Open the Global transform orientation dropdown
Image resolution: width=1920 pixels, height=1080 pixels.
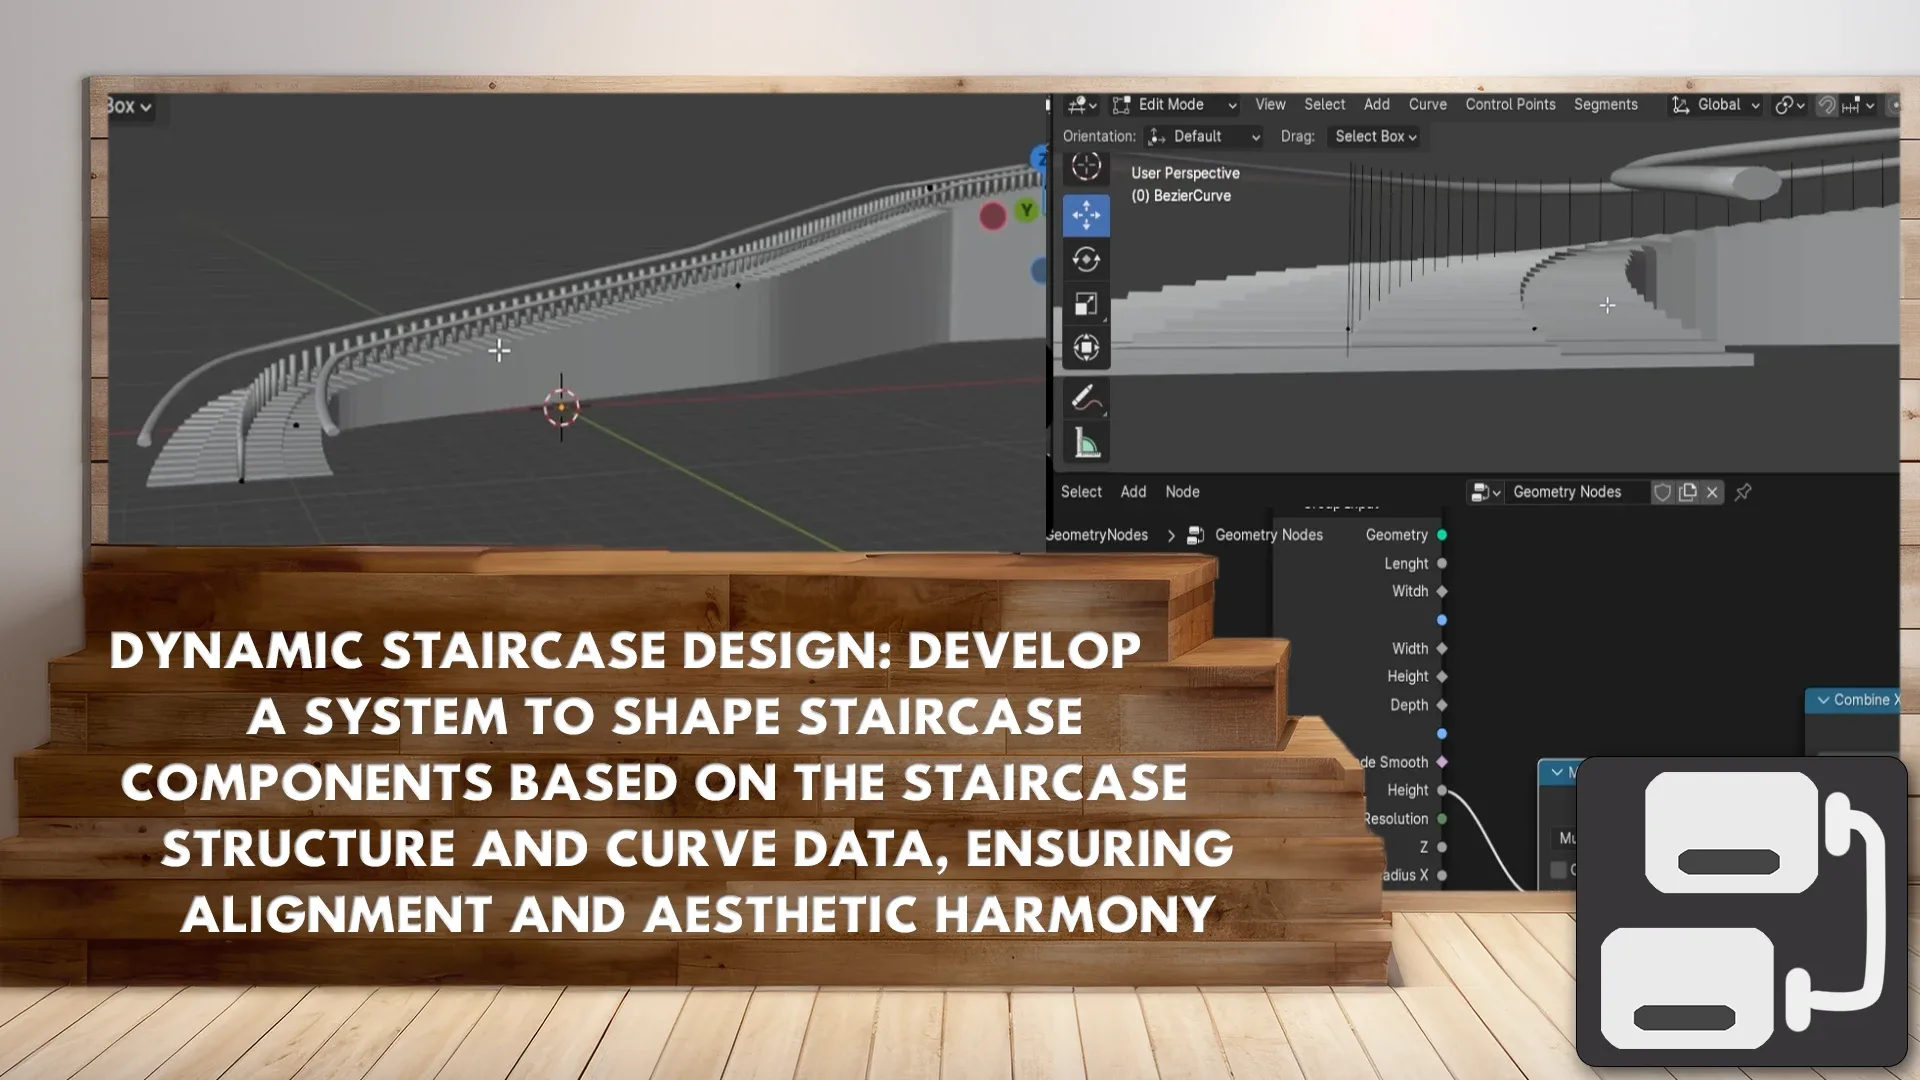[1717, 105]
